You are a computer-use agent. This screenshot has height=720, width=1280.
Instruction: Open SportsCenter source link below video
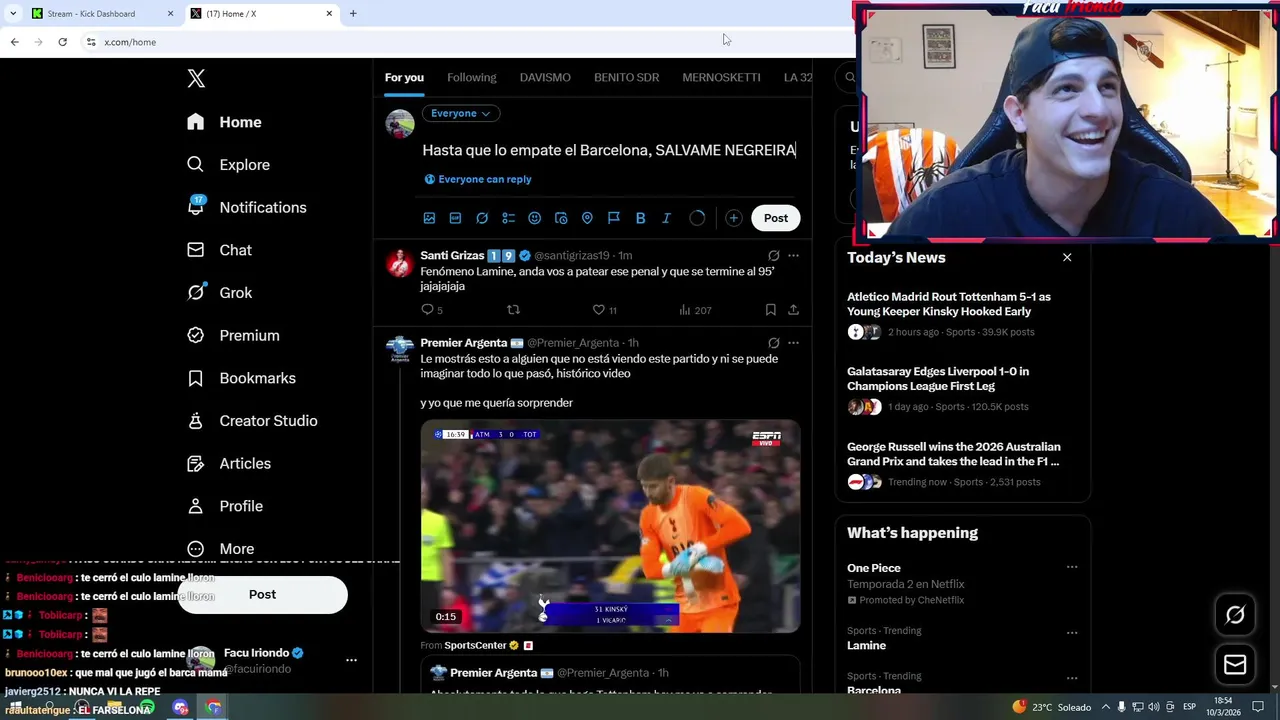[x=475, y=646]
